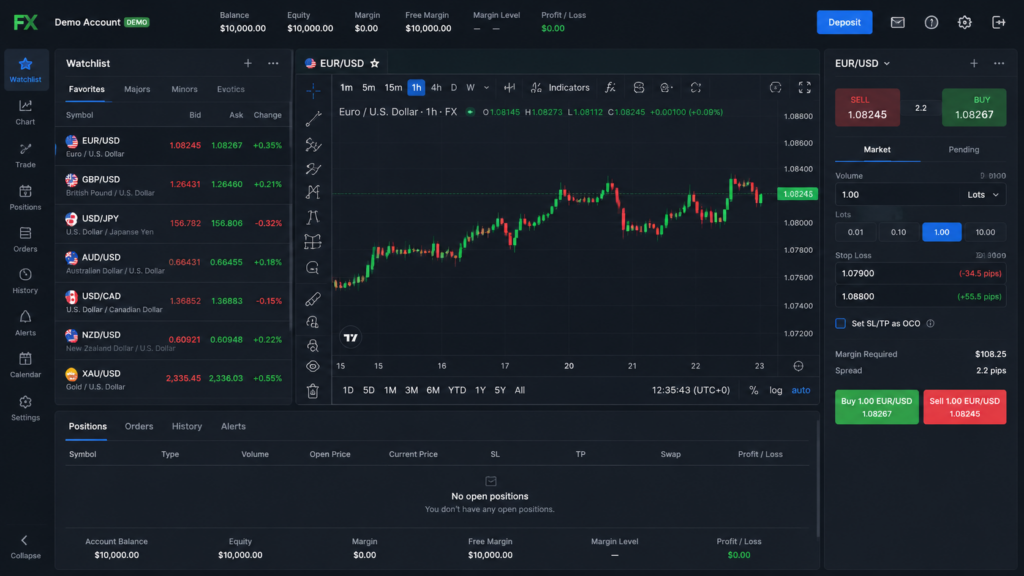1024x576 pixels.
Task: Toggle log scale on the chart
Action: coord(775,390)
